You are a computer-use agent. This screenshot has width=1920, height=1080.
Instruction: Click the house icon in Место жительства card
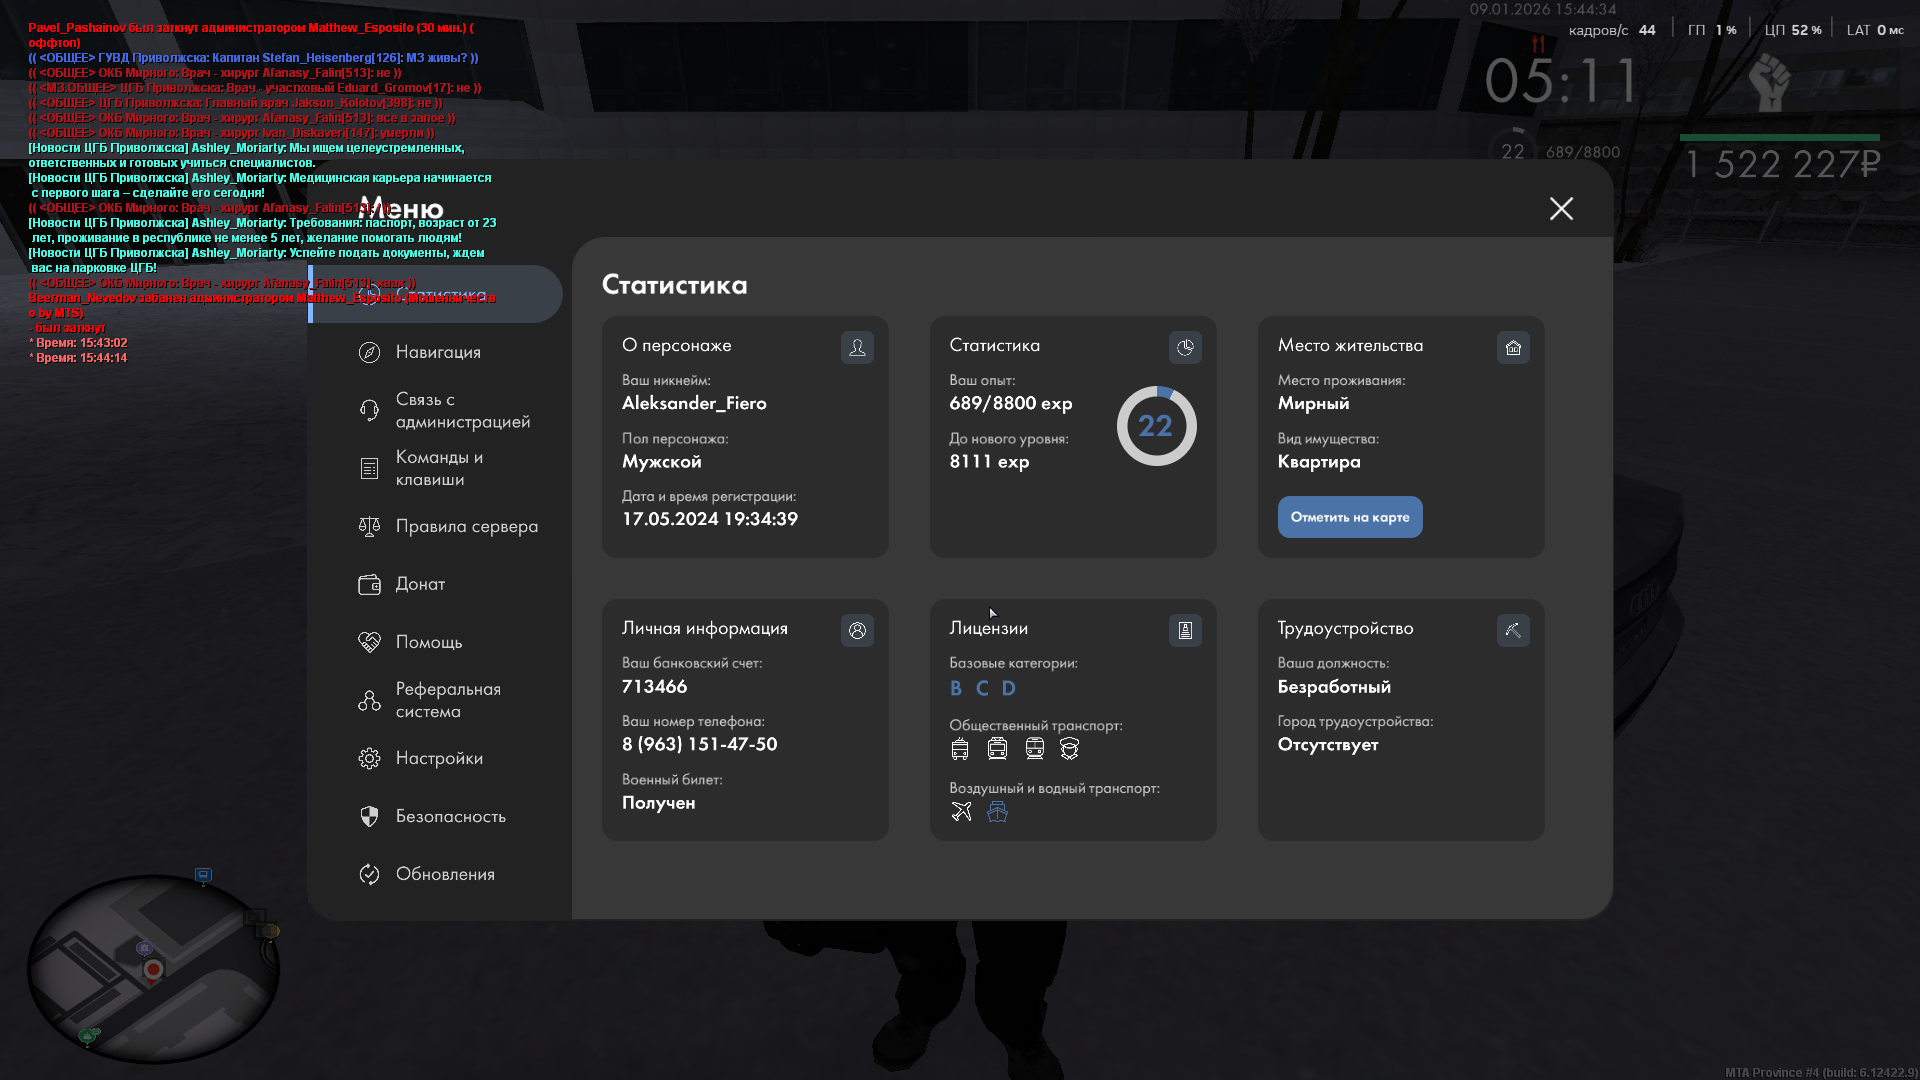click(1513, 348)
